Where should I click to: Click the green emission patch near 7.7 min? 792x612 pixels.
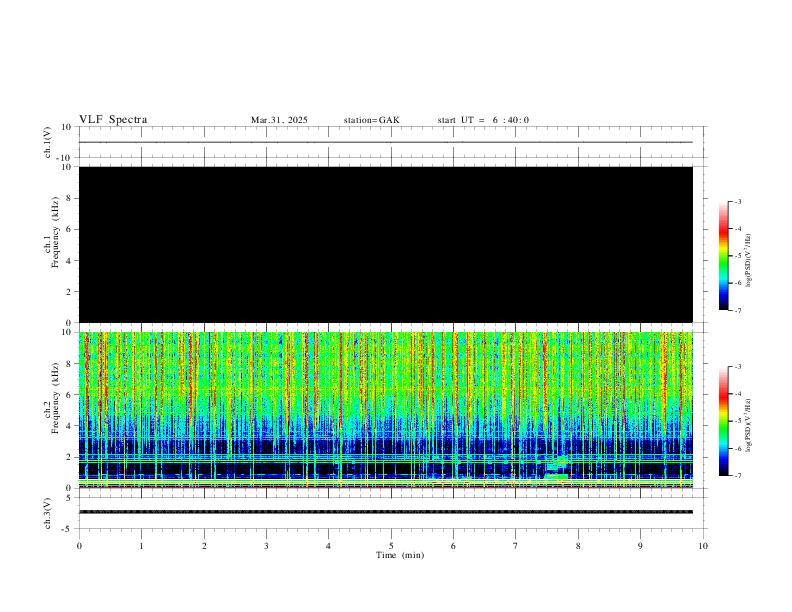click(x=558, y=468)
